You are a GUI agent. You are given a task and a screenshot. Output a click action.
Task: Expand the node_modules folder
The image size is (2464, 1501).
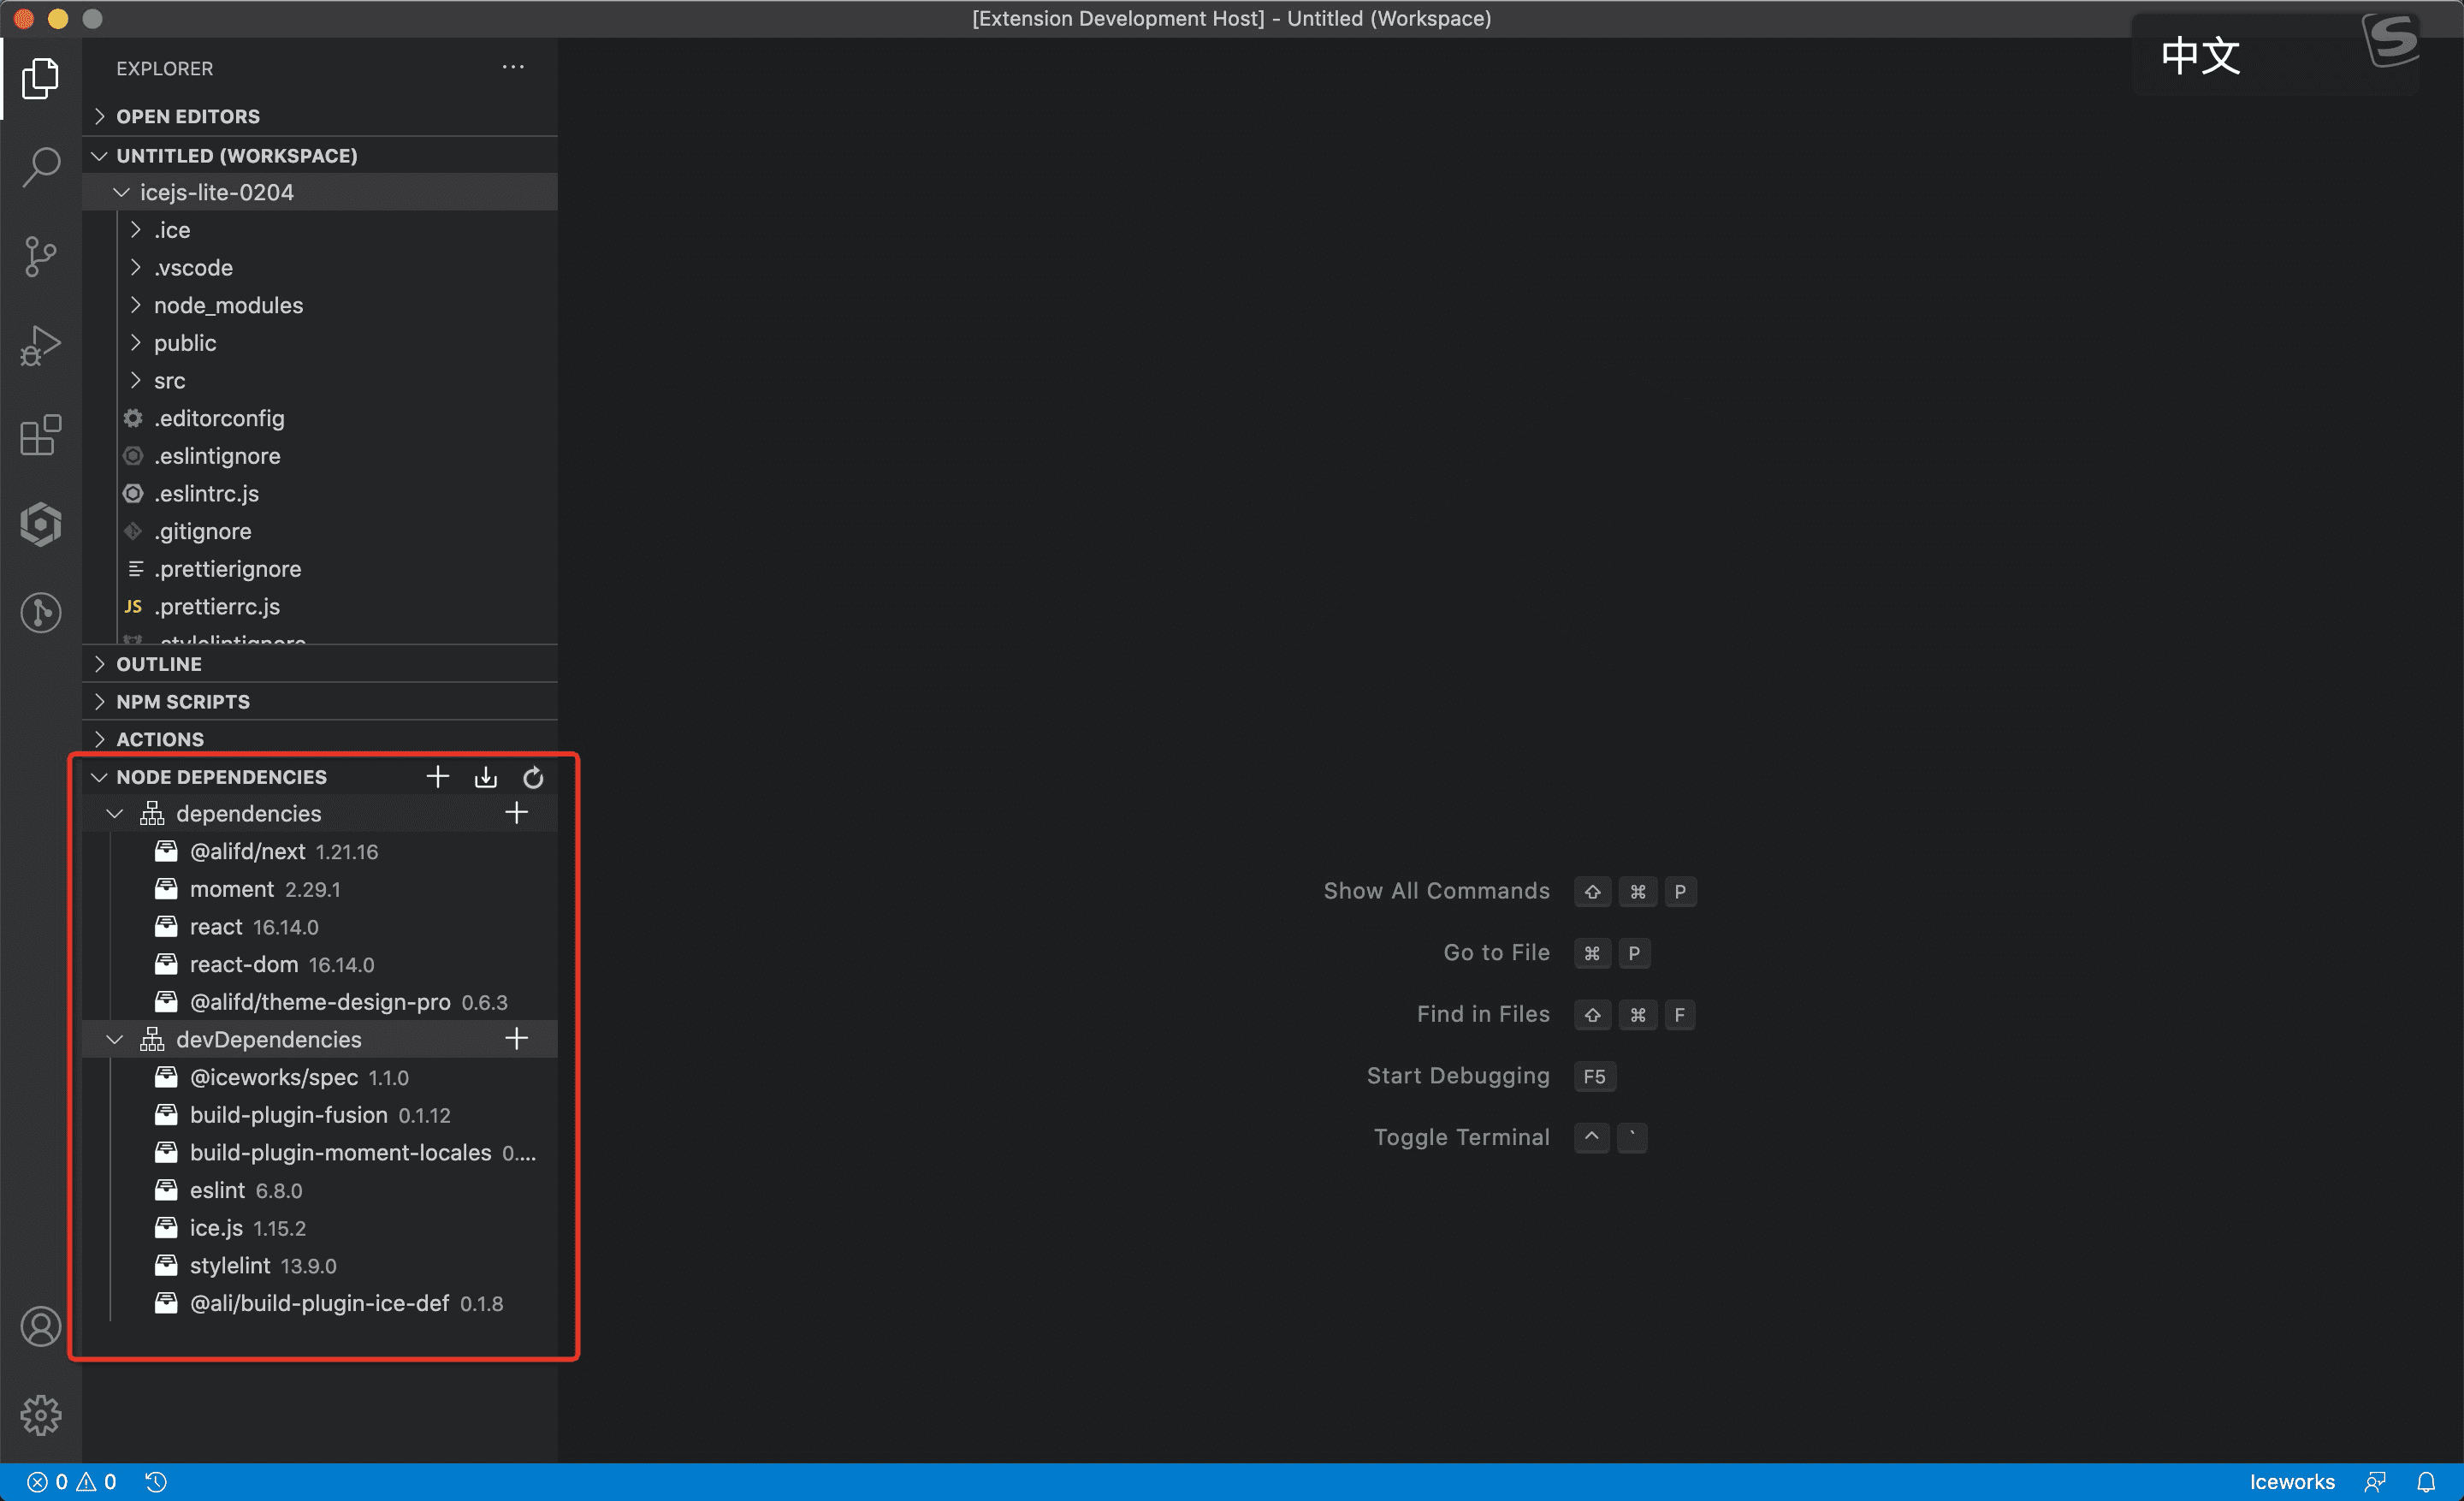[320, 305]
